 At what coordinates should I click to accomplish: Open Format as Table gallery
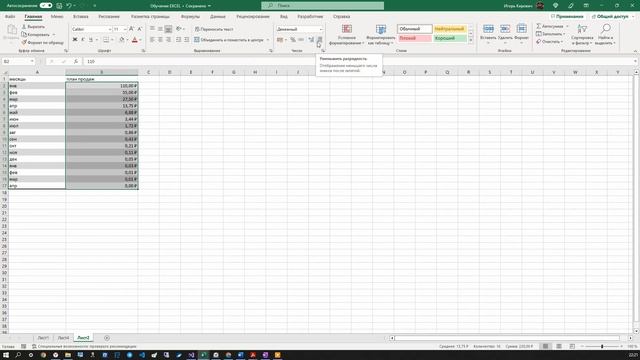click(381, 34)
